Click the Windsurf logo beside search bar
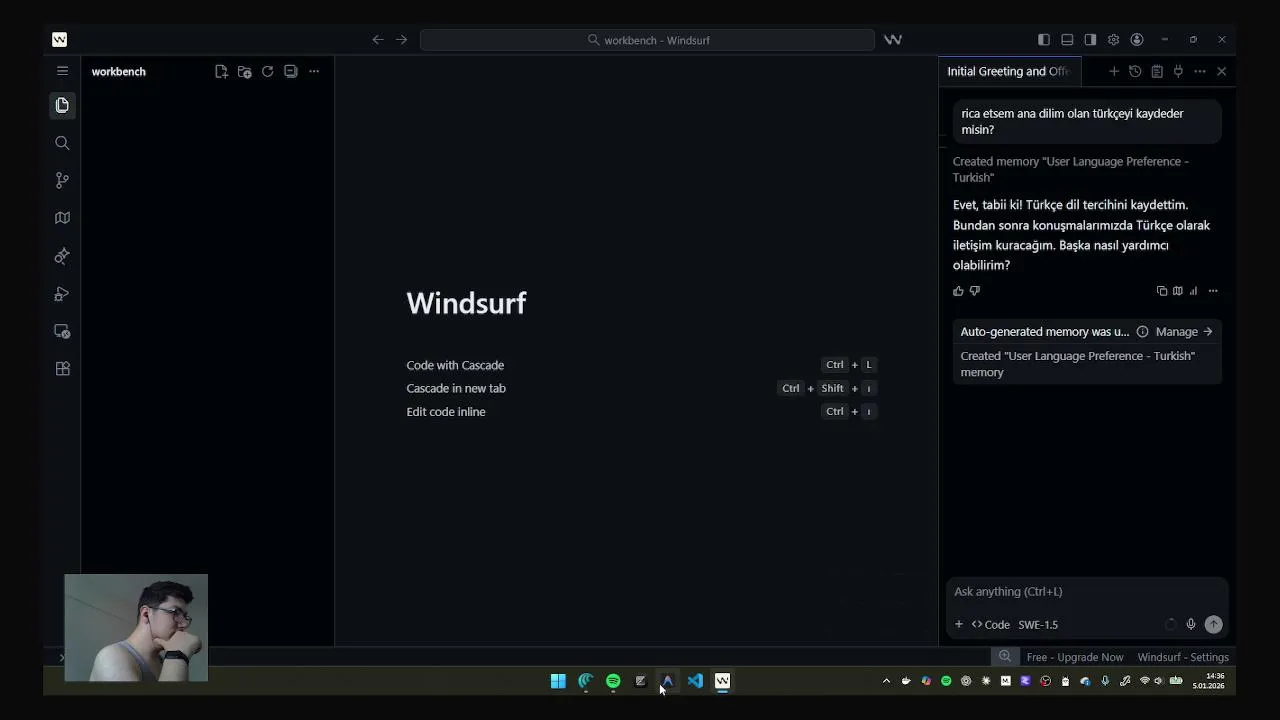The width and height of the screenshot is (1280, 720). click(x=893, y=40)
